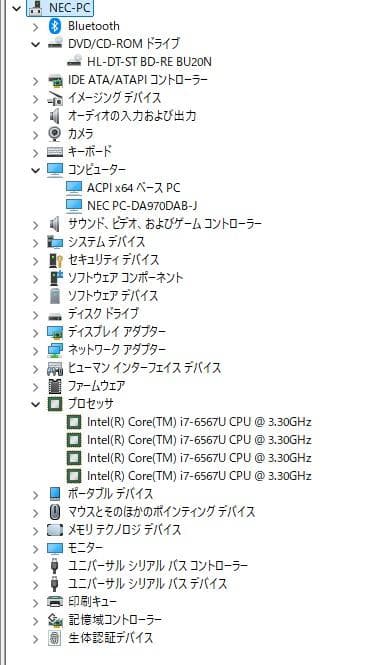Image resolution: width=372 pixels, height=665 pixels.
Task: Click the icon beside NEC PC-DA970DAB-J
Action: [74, 206]
